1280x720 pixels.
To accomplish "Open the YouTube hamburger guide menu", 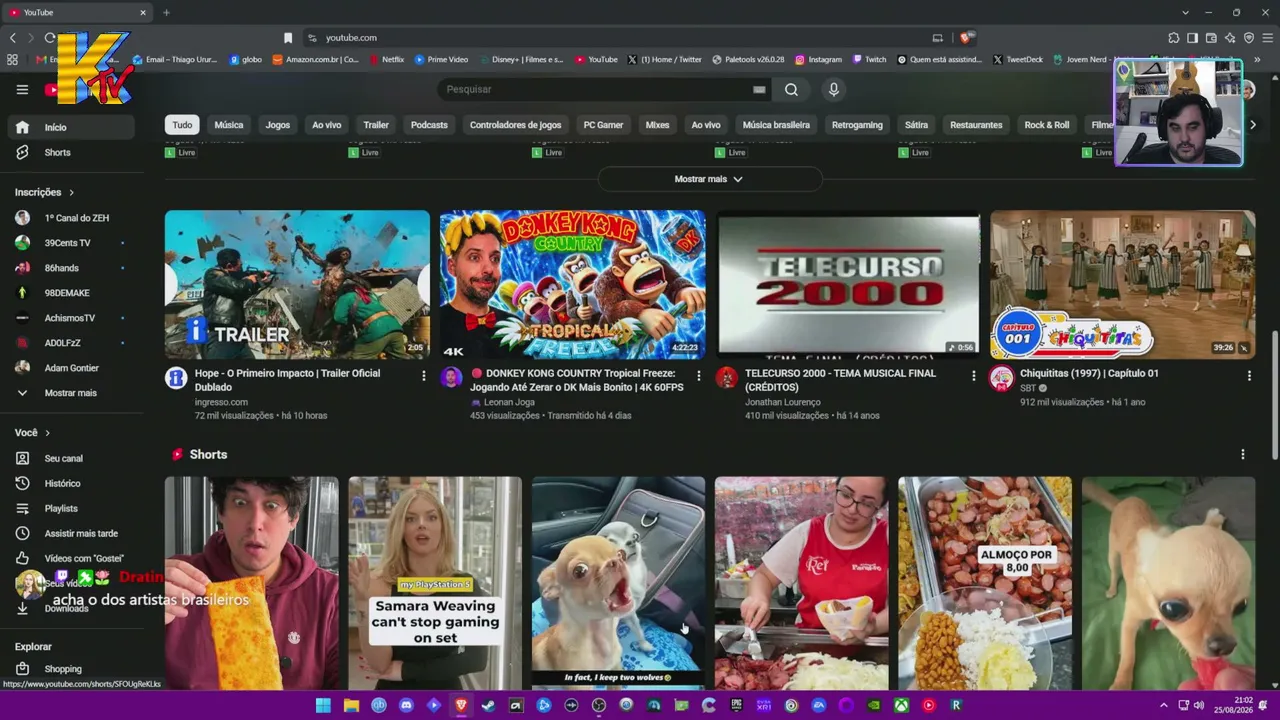I will pos(22,89).
